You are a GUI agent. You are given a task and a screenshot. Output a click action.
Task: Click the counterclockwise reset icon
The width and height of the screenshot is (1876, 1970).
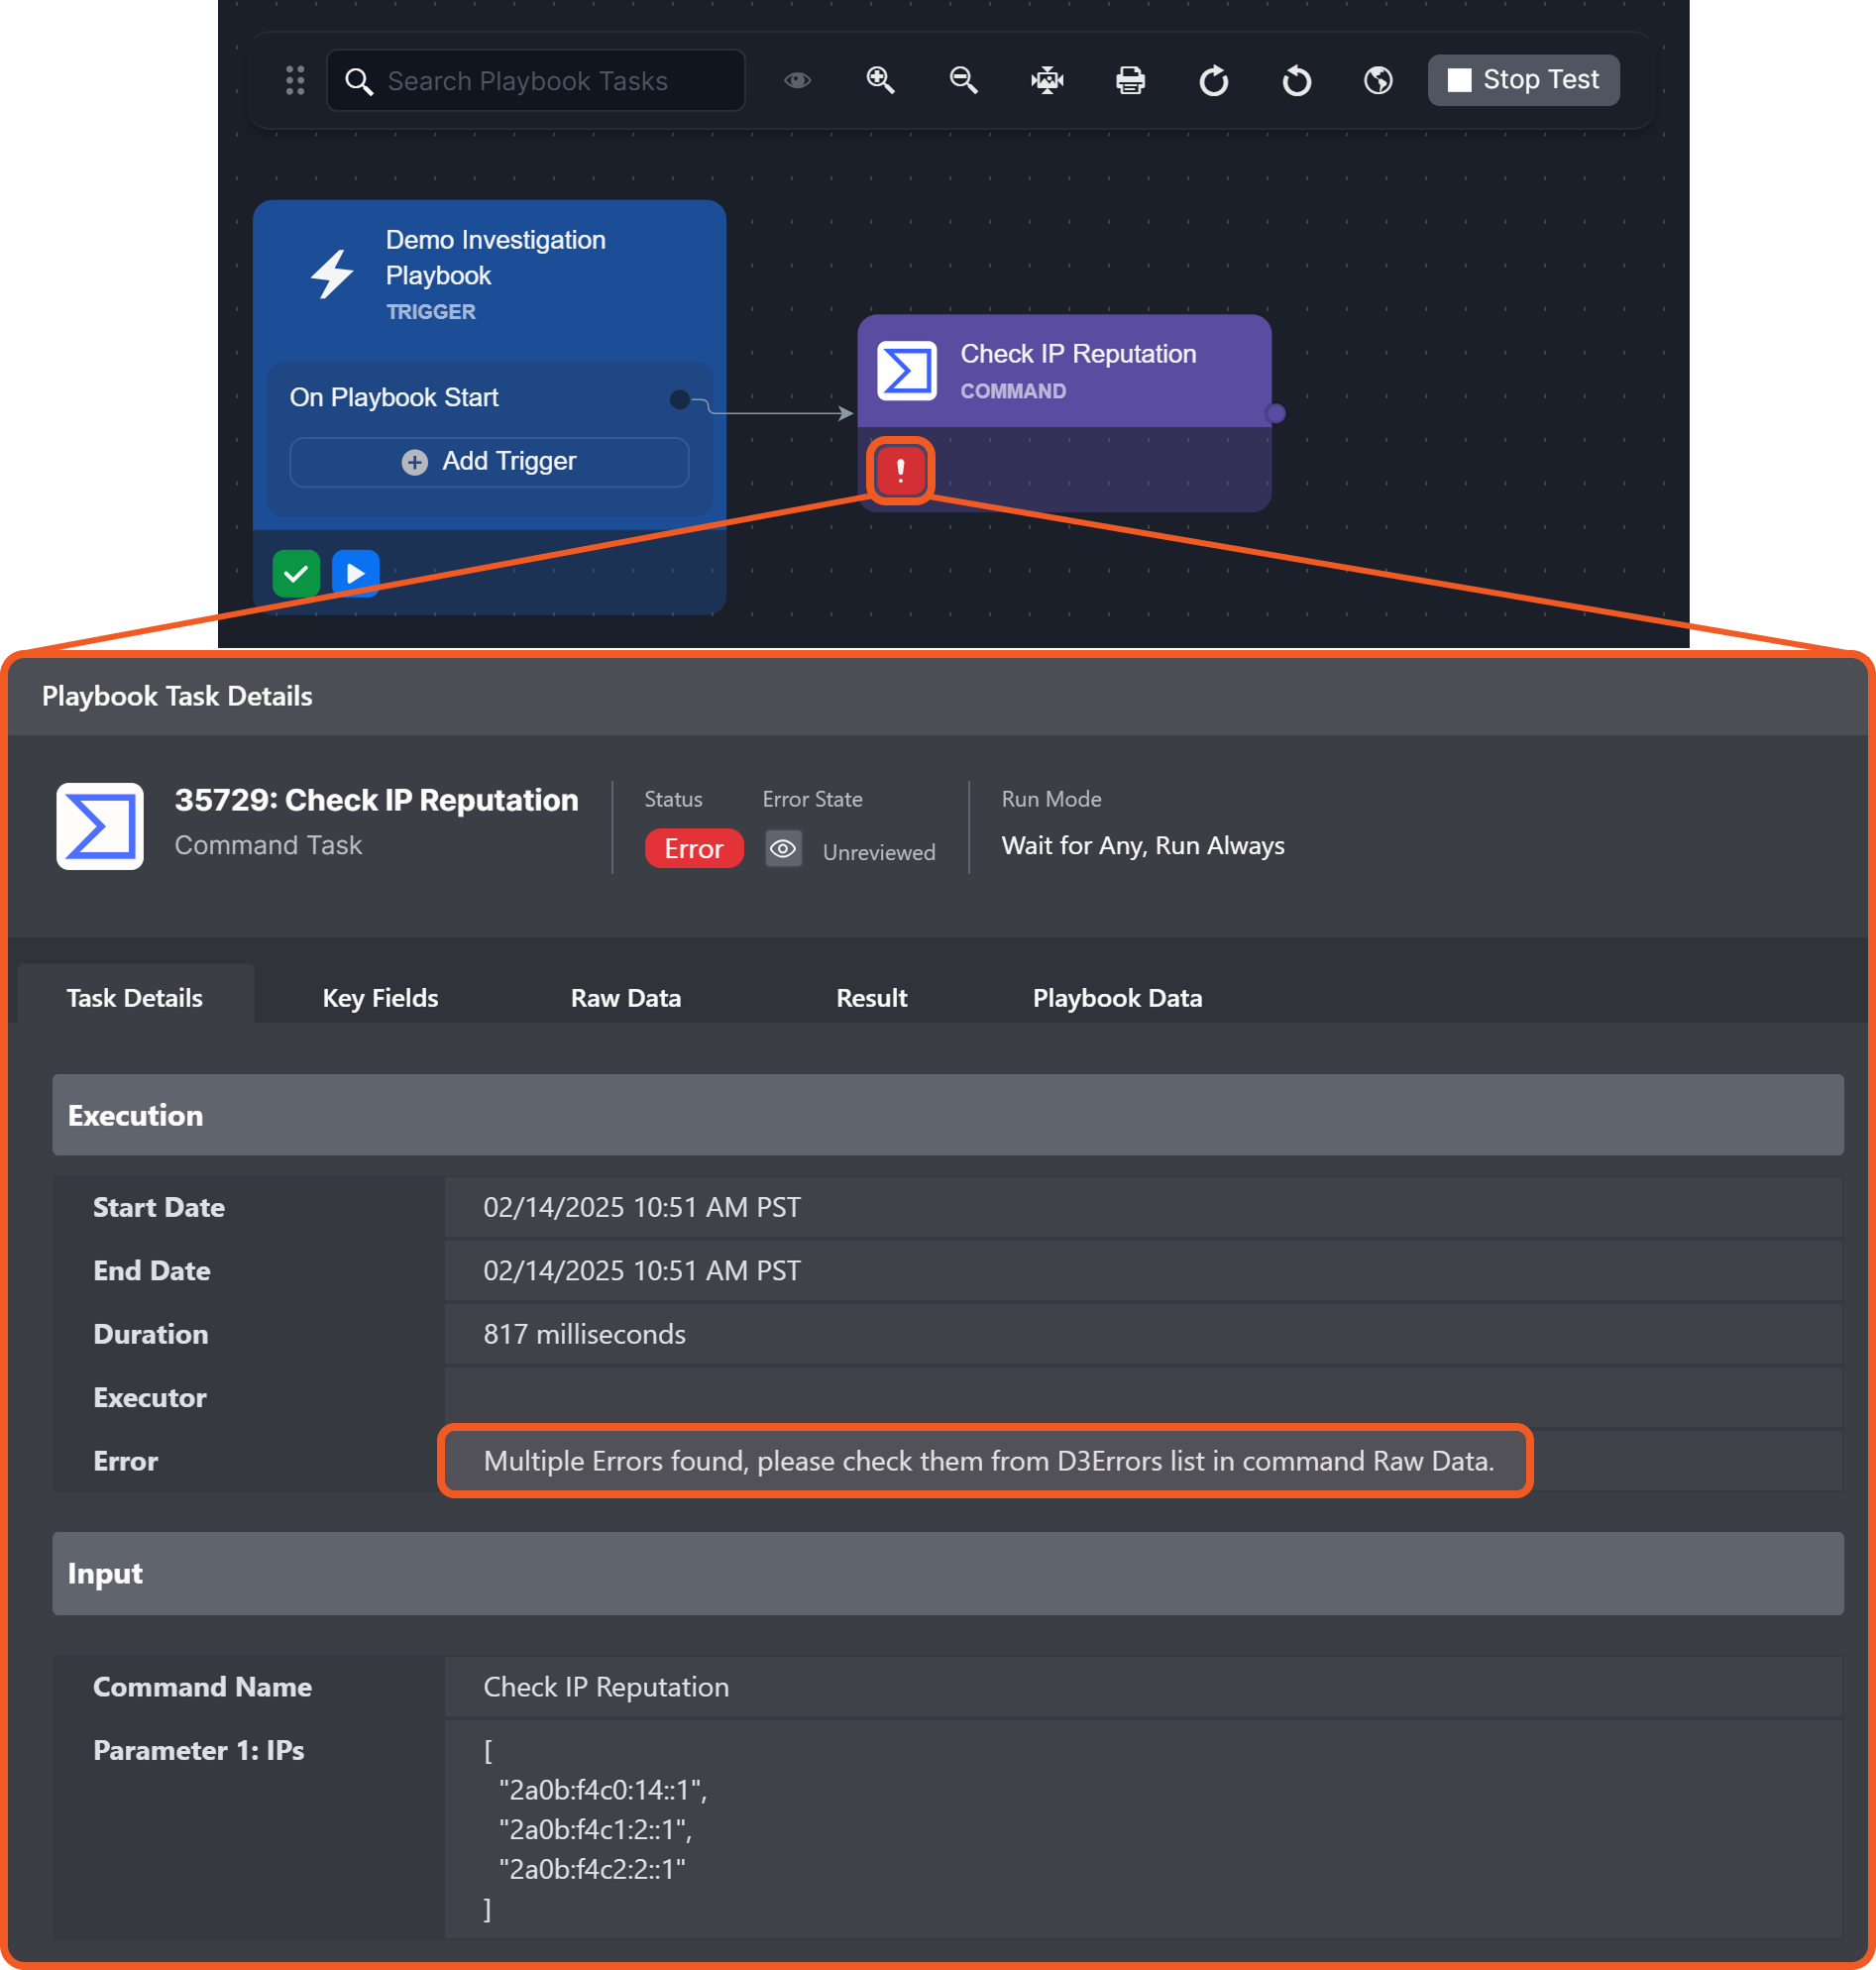1296,80
